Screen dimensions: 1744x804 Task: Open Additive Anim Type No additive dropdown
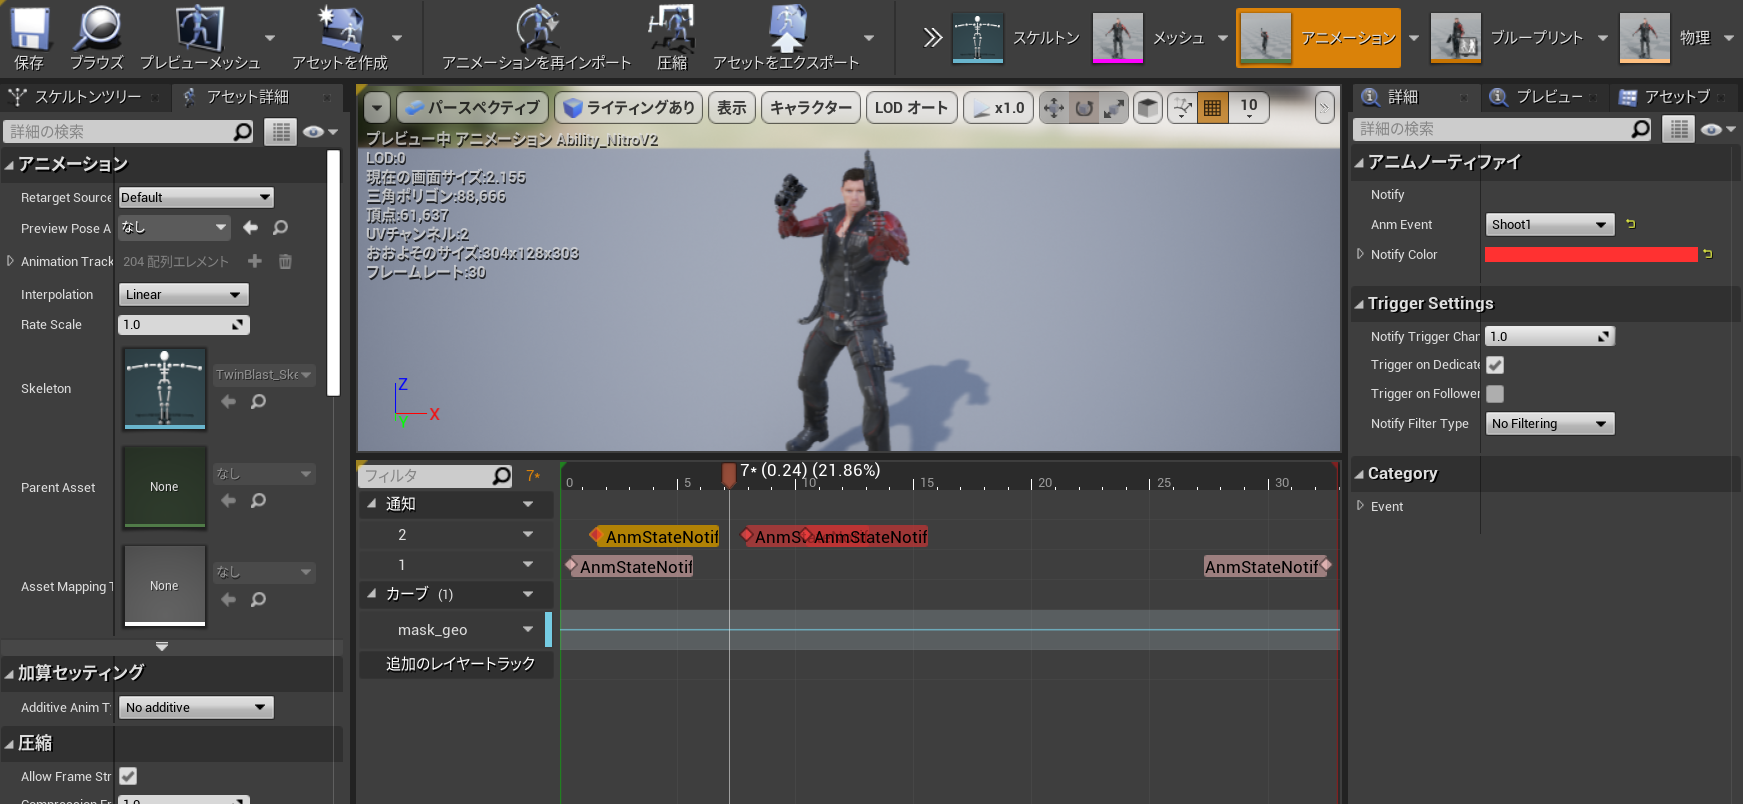[x=196, y=707]
